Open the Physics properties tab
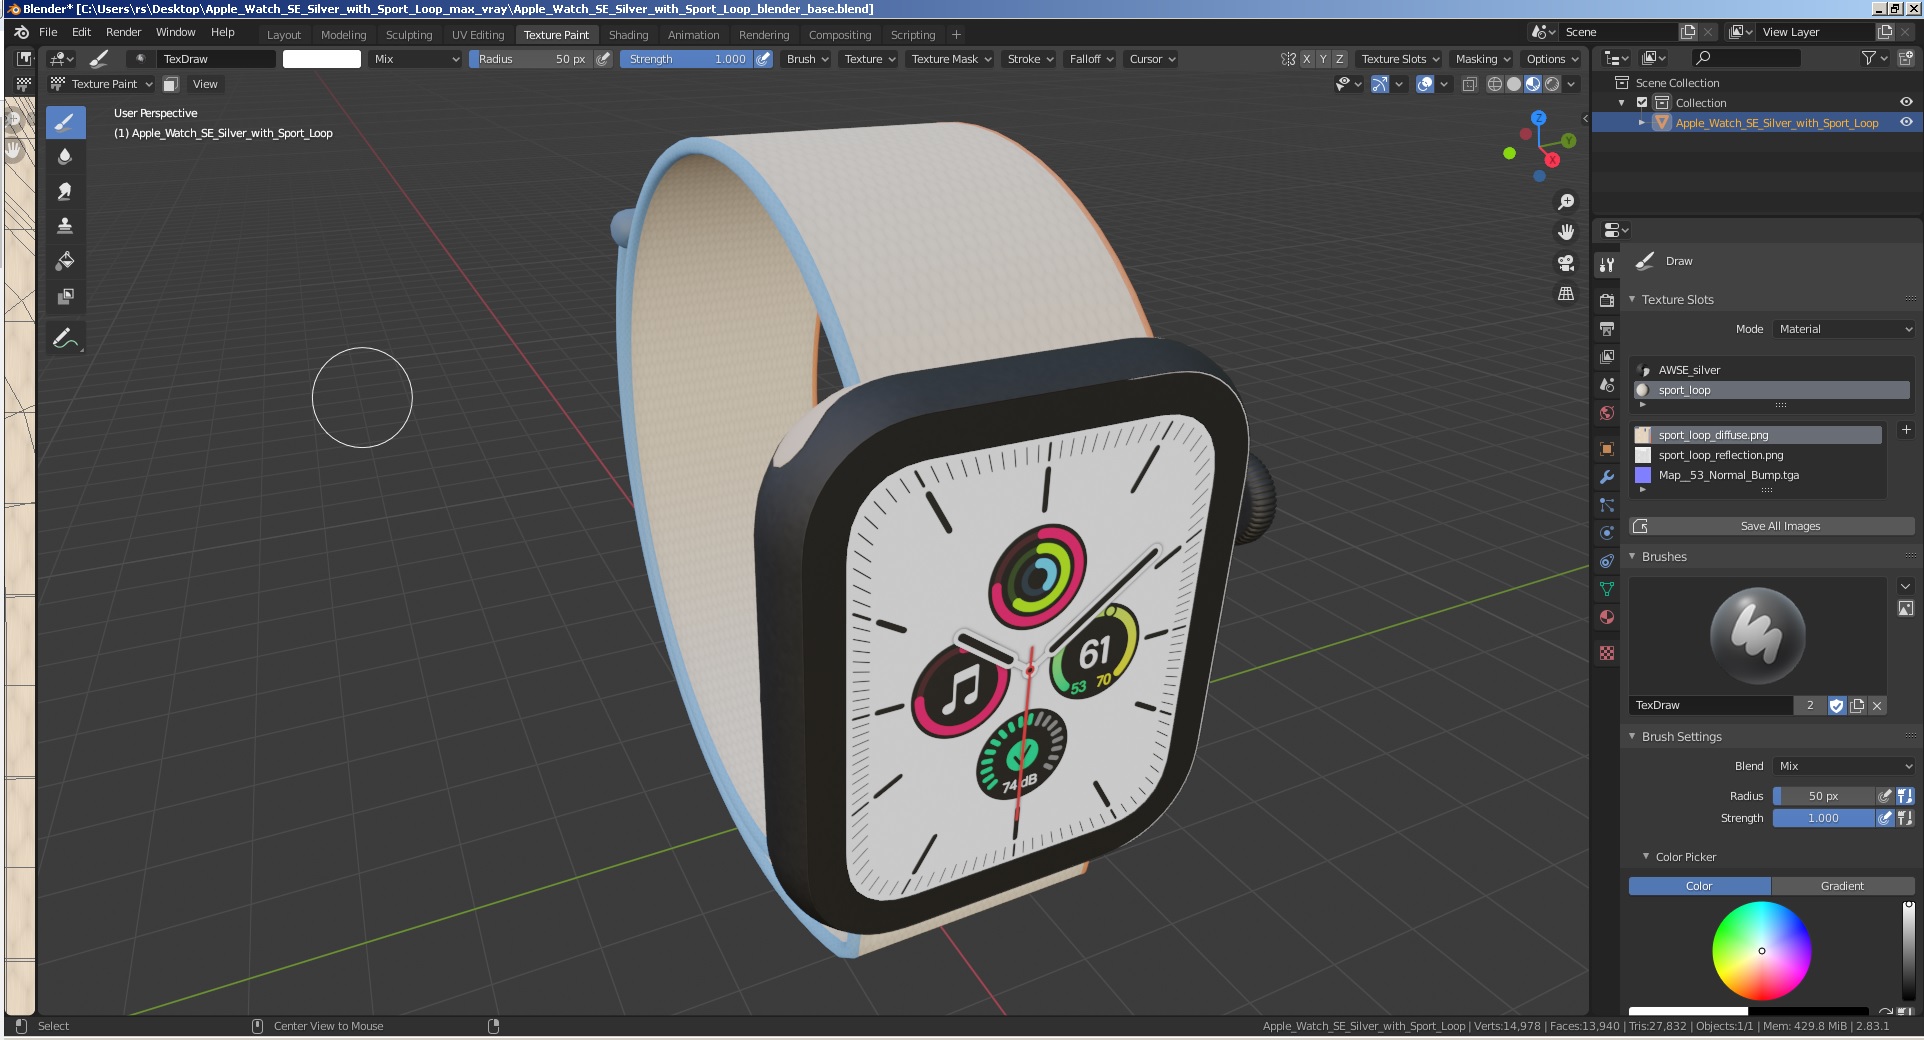The height and width of the screenshot is (1040, 1924). tap(1607, 533)
